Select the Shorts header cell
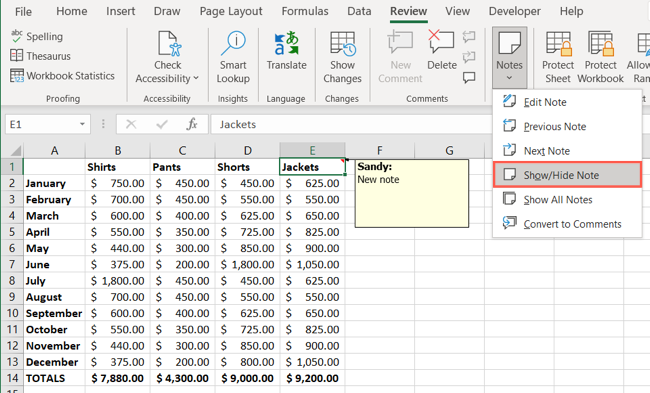The height and width of the screenshot is (393, 650). tap(247, 167)
